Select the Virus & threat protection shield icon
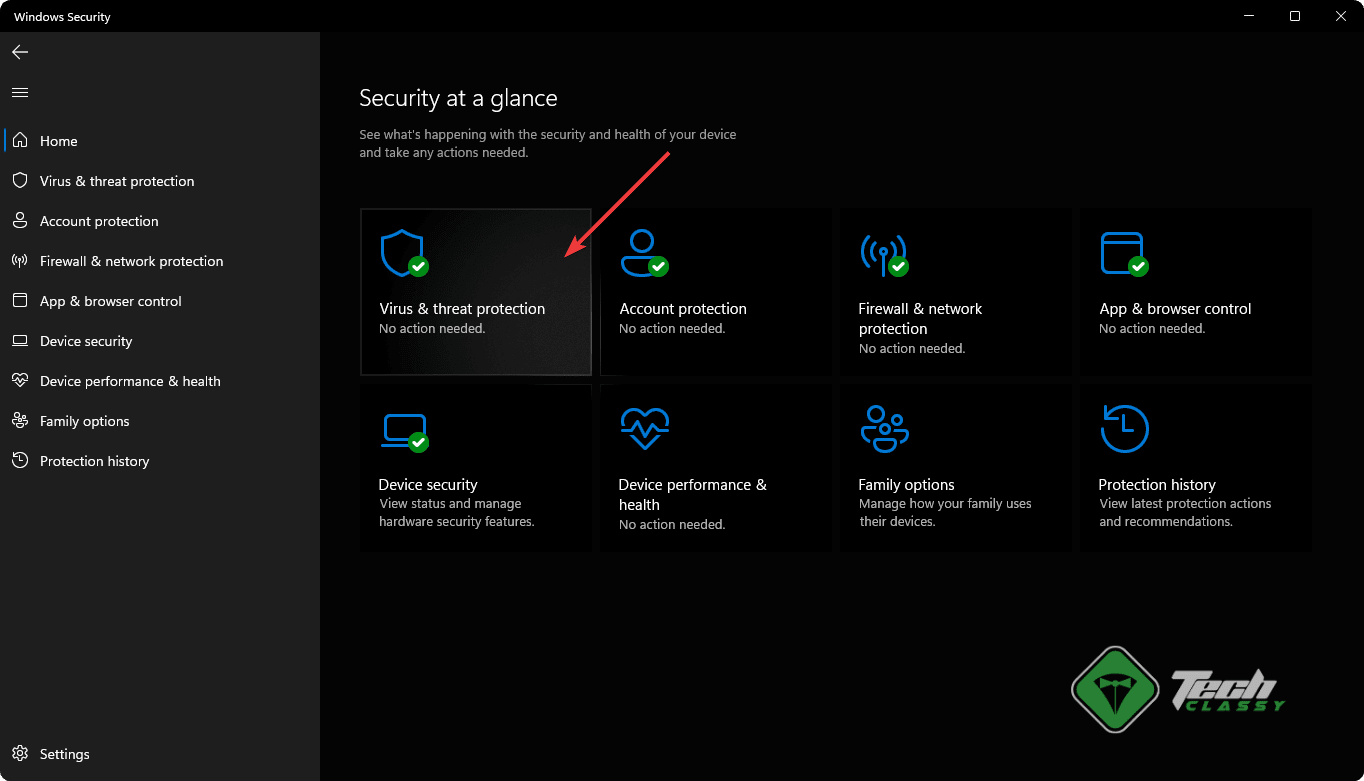The height and width of the screenshot is (781, 1364). tap(402, 254)
